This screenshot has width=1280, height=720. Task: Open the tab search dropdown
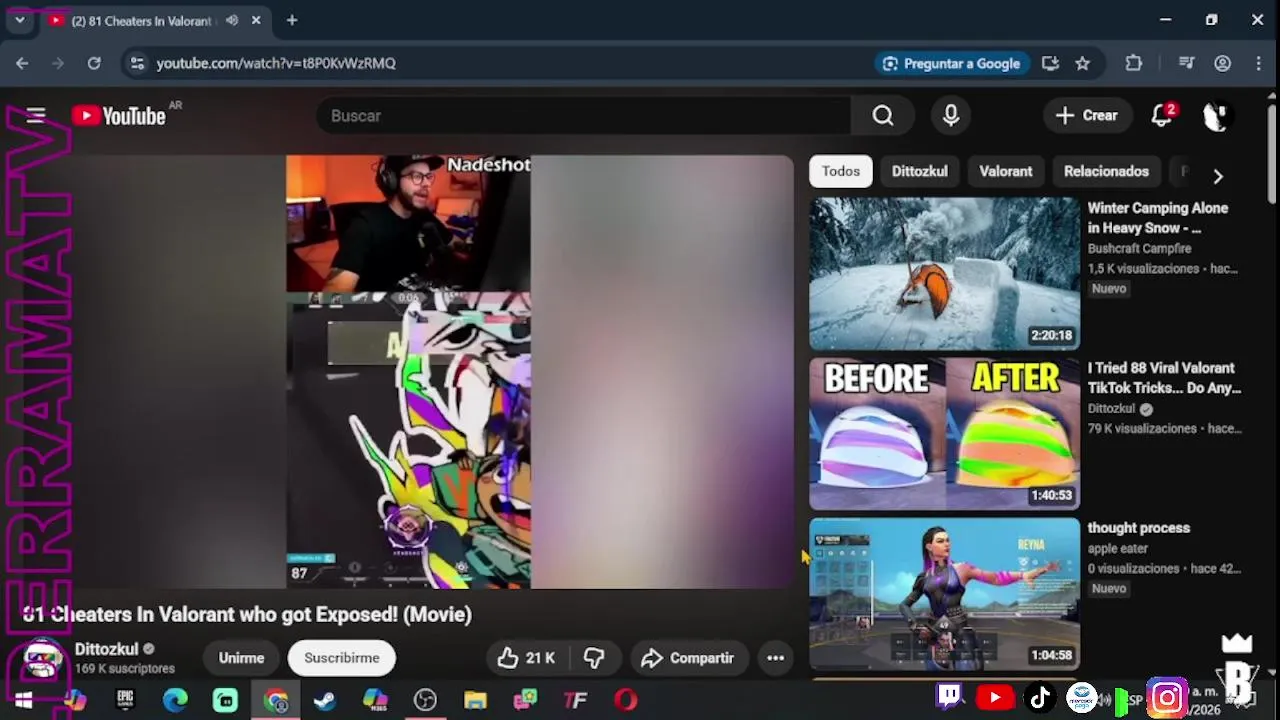click(19, 20)
